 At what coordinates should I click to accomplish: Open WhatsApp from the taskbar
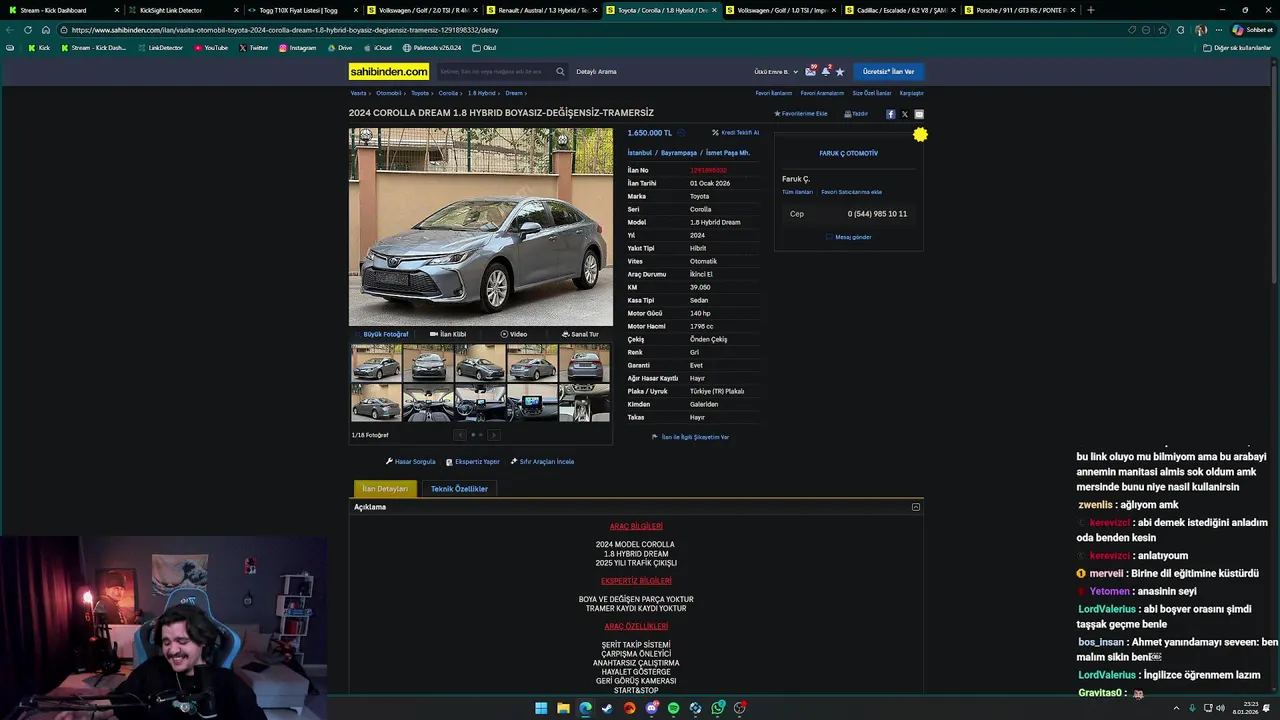tap(717, 708)
